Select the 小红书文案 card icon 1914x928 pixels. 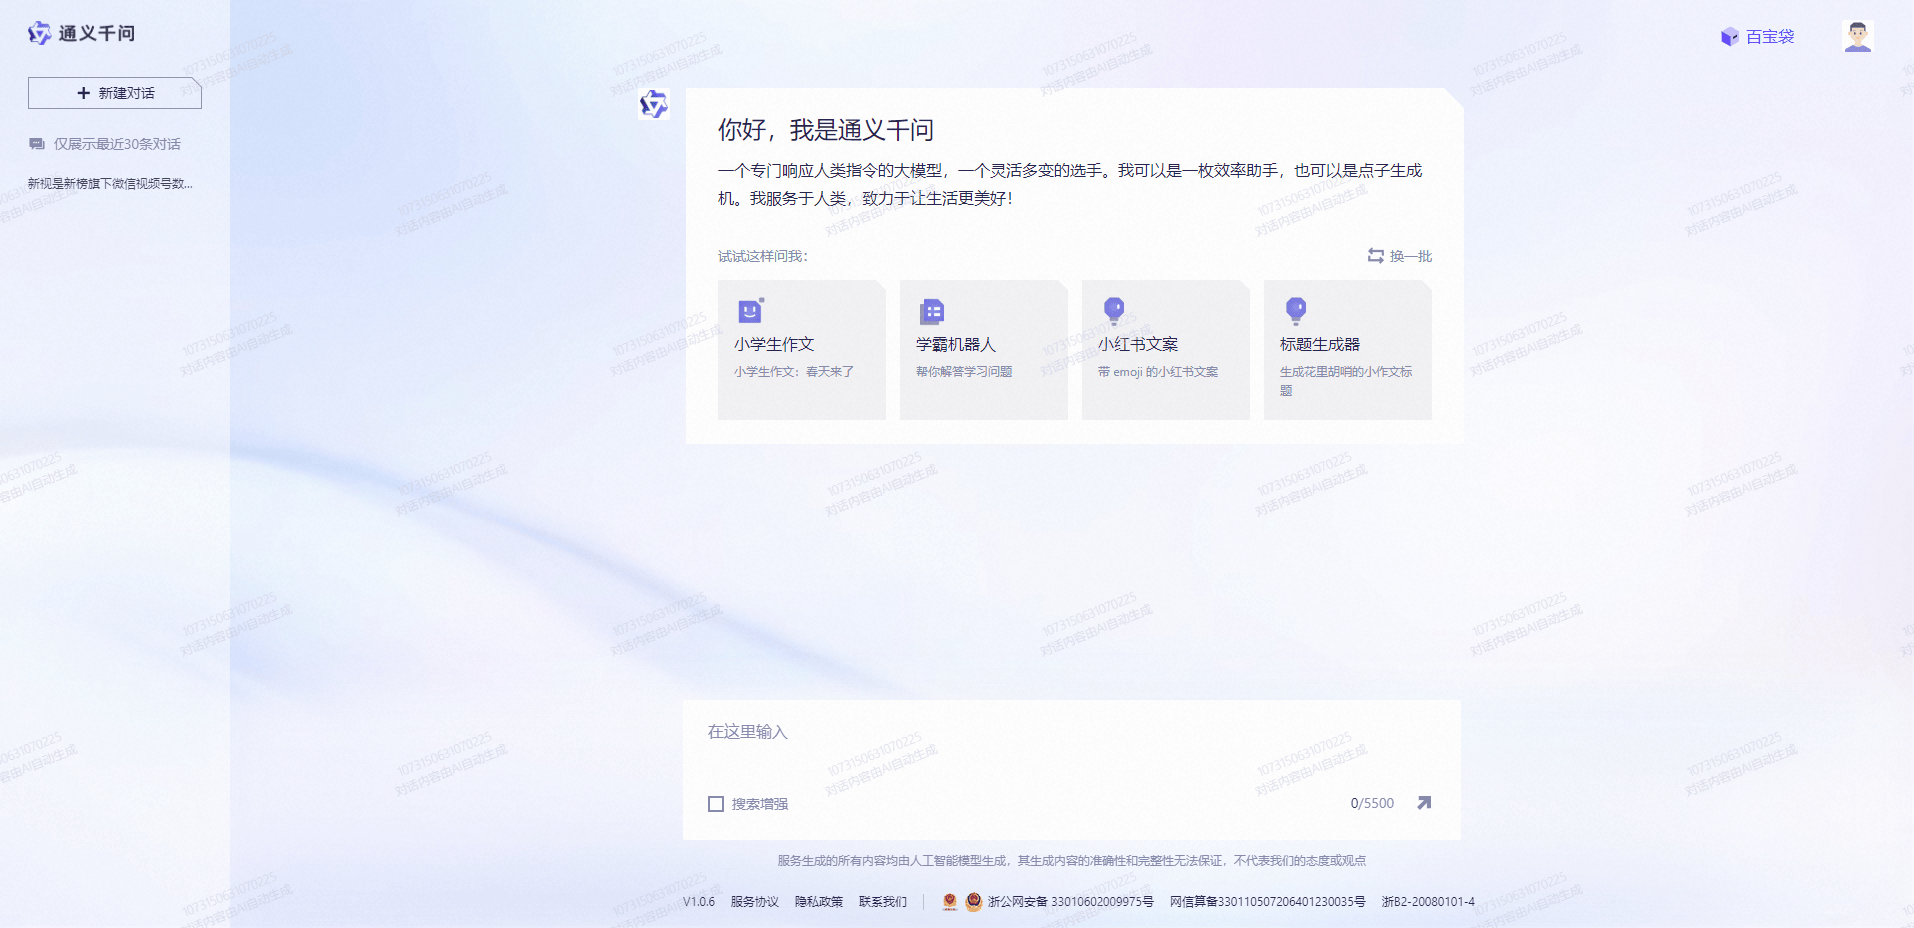1113,311
